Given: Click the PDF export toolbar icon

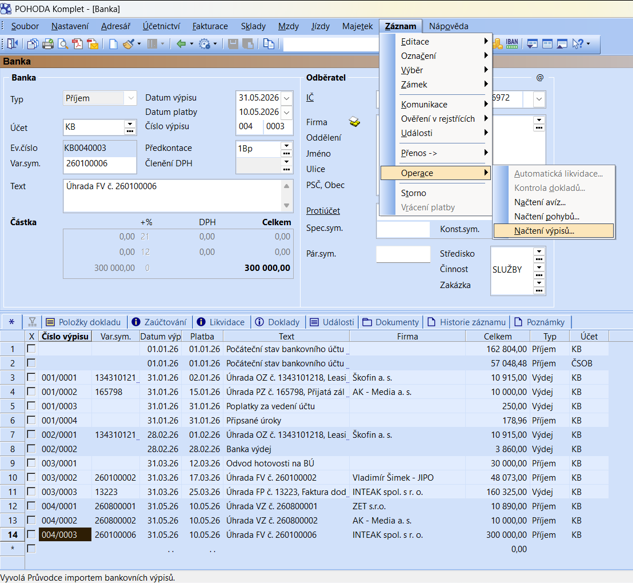Looking at the screenshot, I should coord(77,44).
